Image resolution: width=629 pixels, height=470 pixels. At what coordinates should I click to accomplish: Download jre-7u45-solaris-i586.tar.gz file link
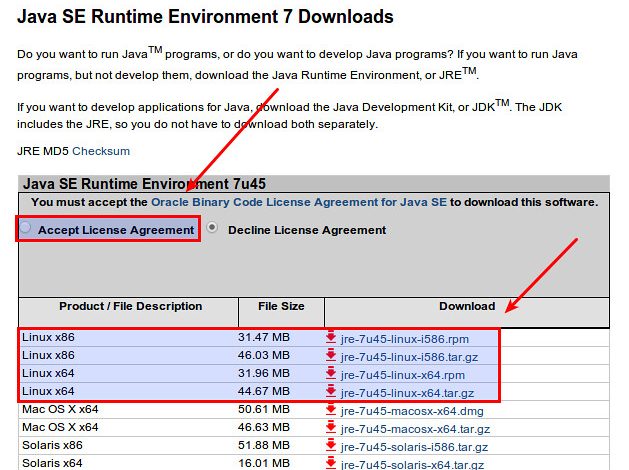[414, 447]
